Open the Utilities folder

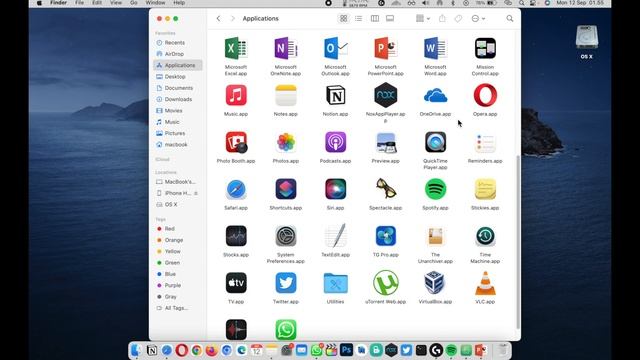[x=336, y=283]
